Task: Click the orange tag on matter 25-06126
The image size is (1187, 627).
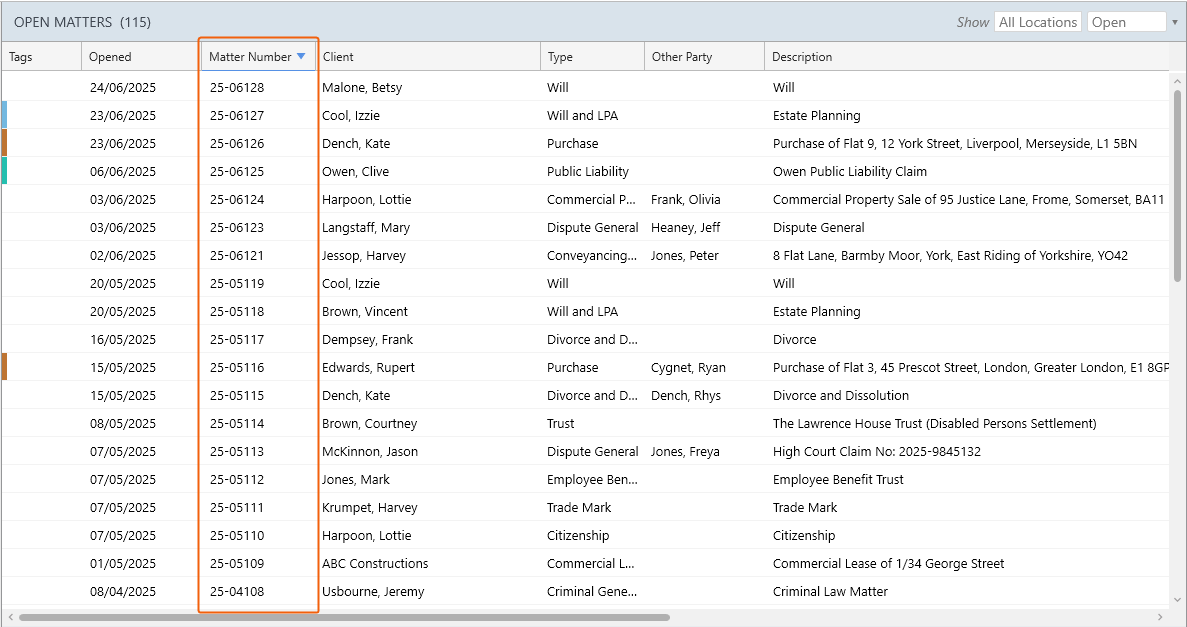Action: point(5,143)
